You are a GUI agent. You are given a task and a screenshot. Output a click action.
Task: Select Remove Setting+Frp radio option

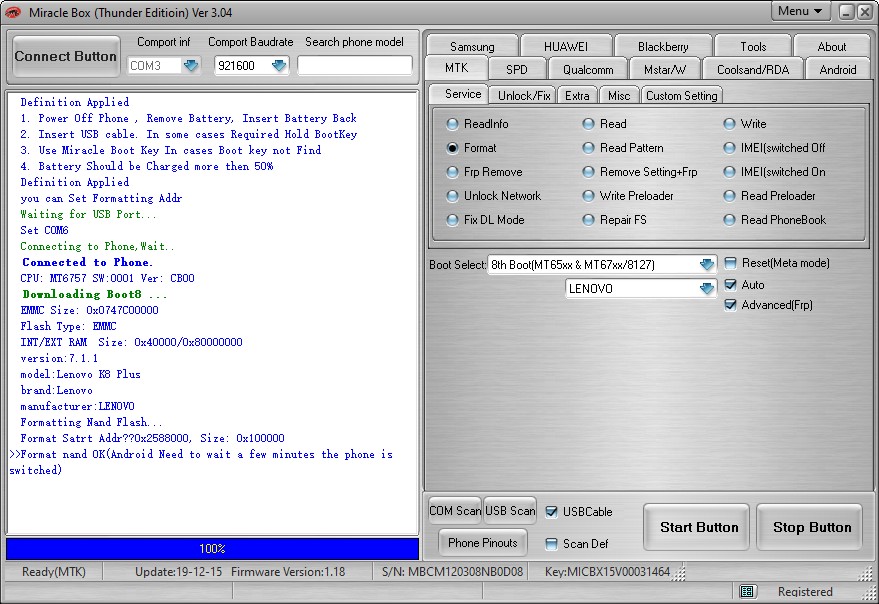(x=640, y=172)
